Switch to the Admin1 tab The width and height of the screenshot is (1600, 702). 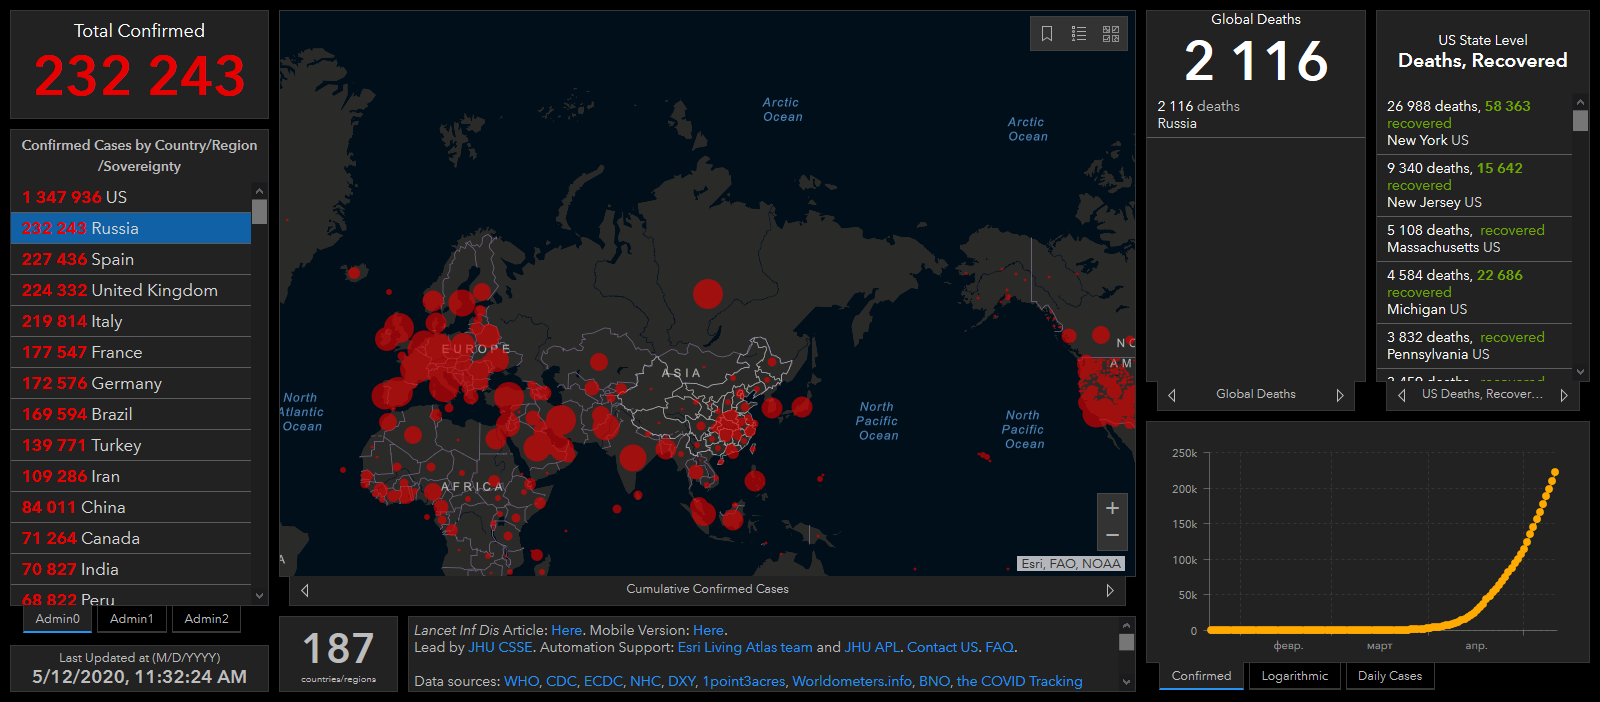click(132, 619)
